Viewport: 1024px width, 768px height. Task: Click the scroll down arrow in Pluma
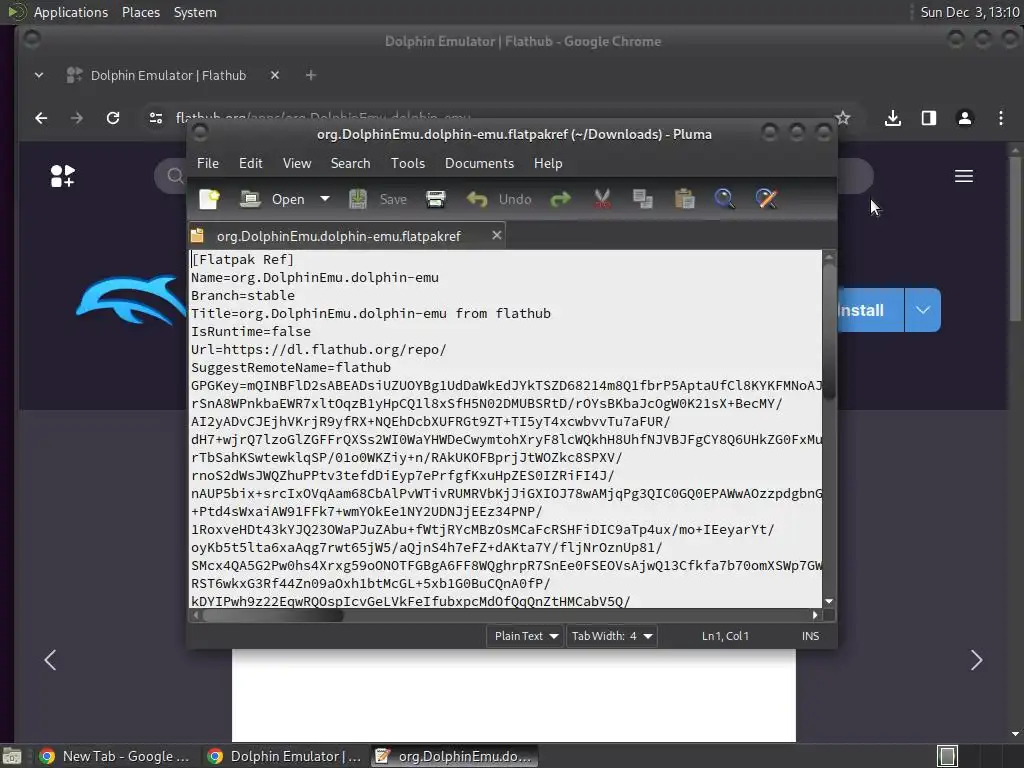(829, 601)
